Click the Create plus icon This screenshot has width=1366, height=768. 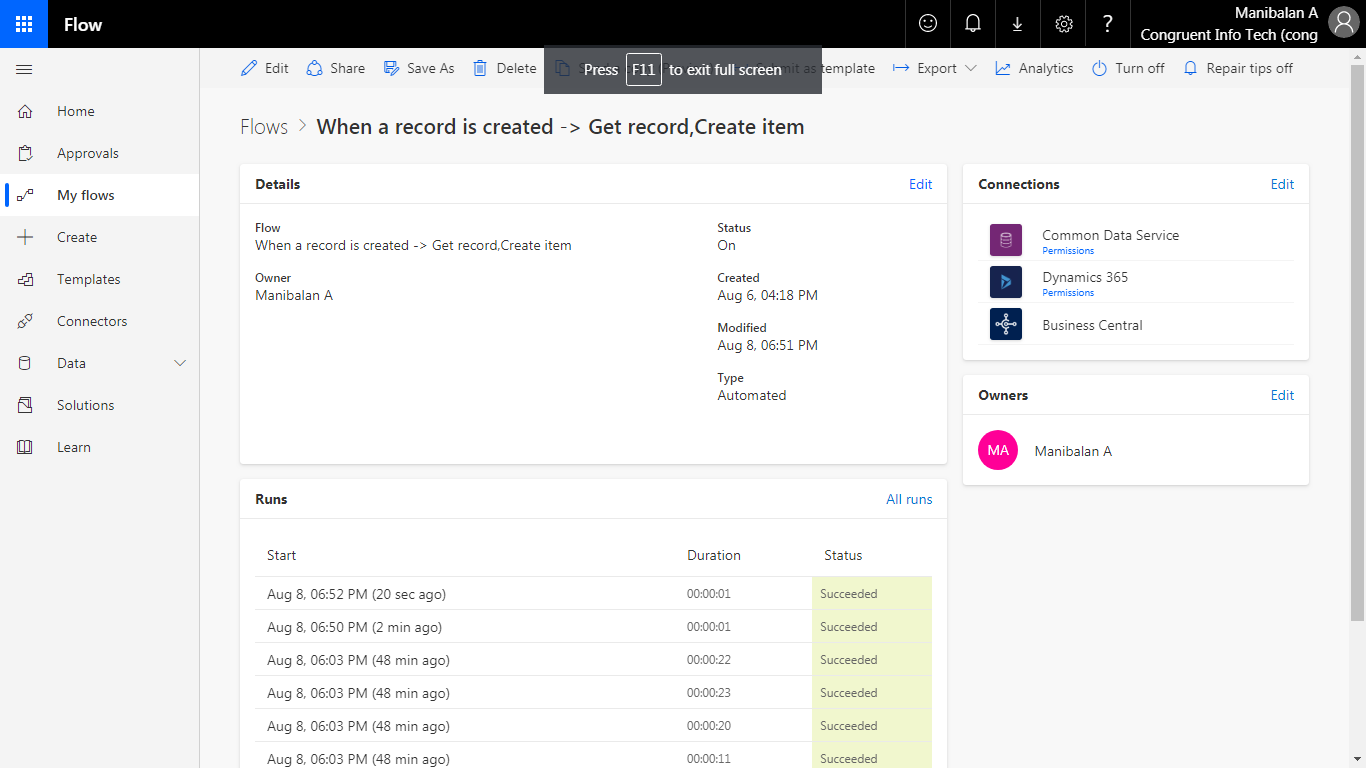click(x=25, y=237)
